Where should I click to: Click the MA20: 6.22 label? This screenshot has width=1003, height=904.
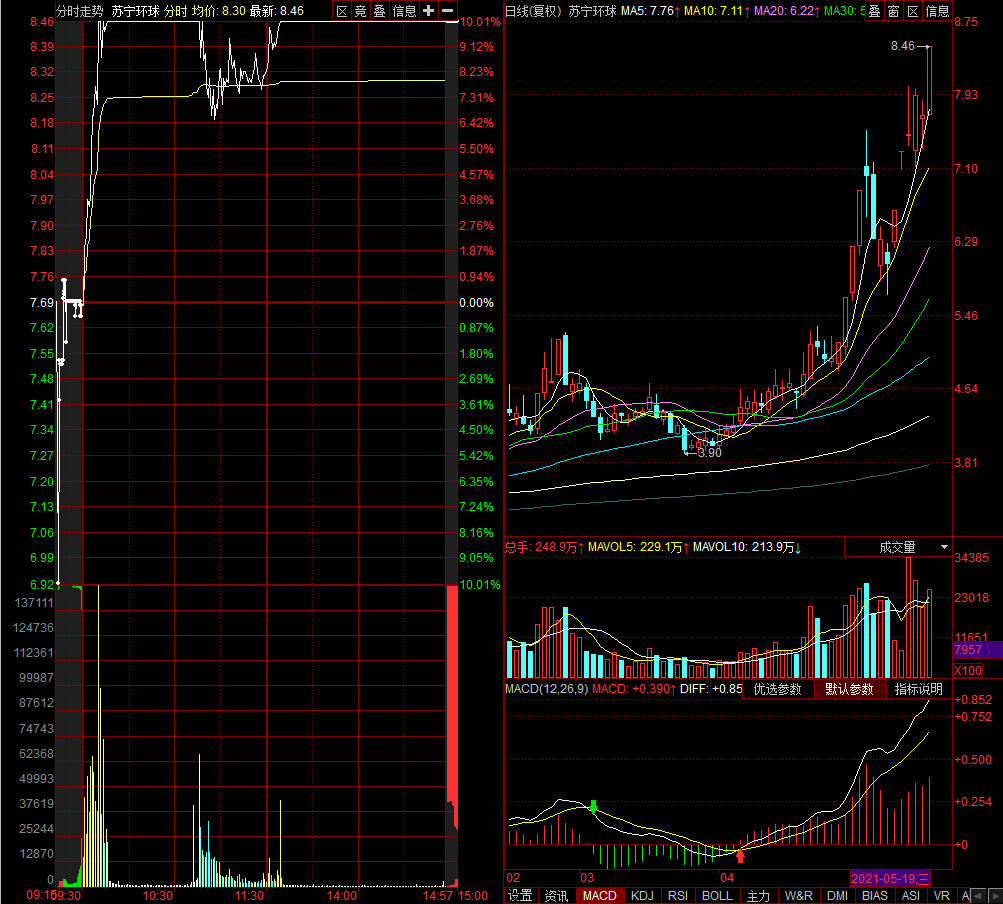787,11
